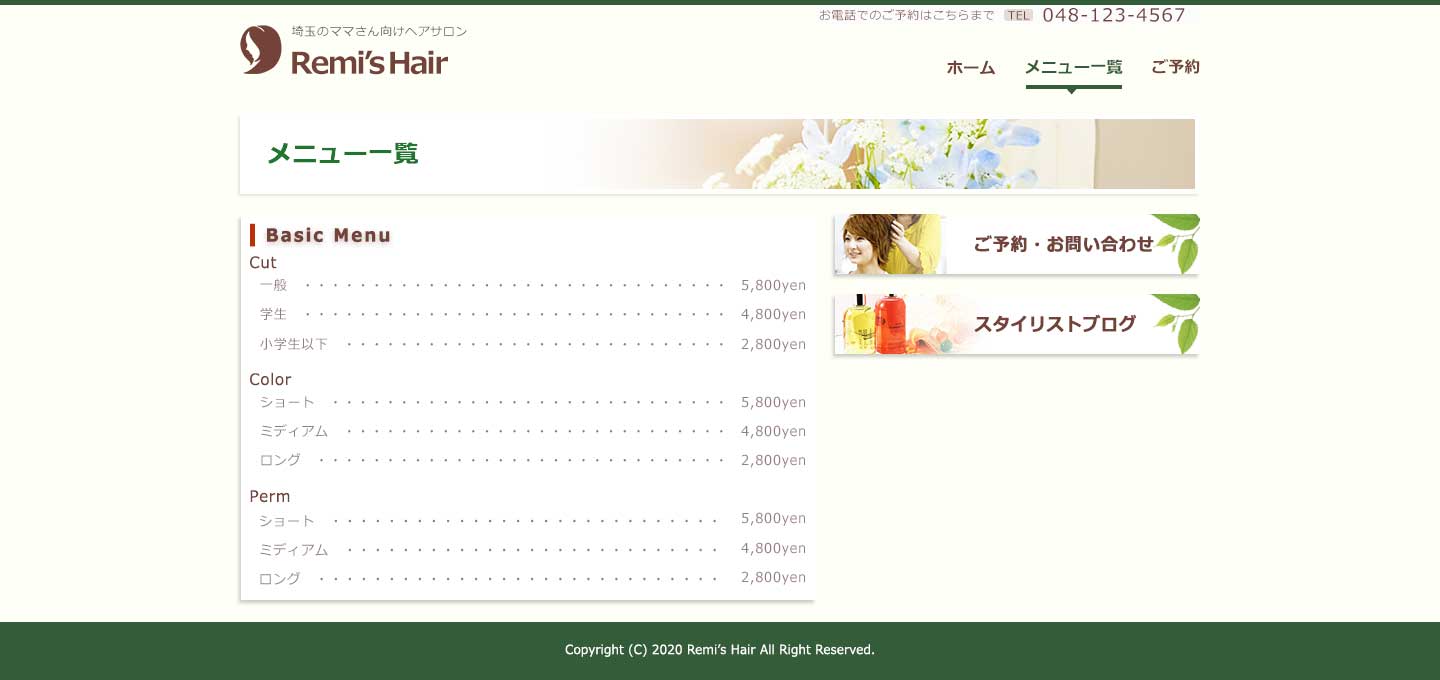This screenshot has width=1440, height=680.
Task: Open the ホーム navigation item
Action: click(x=970, y=67)
